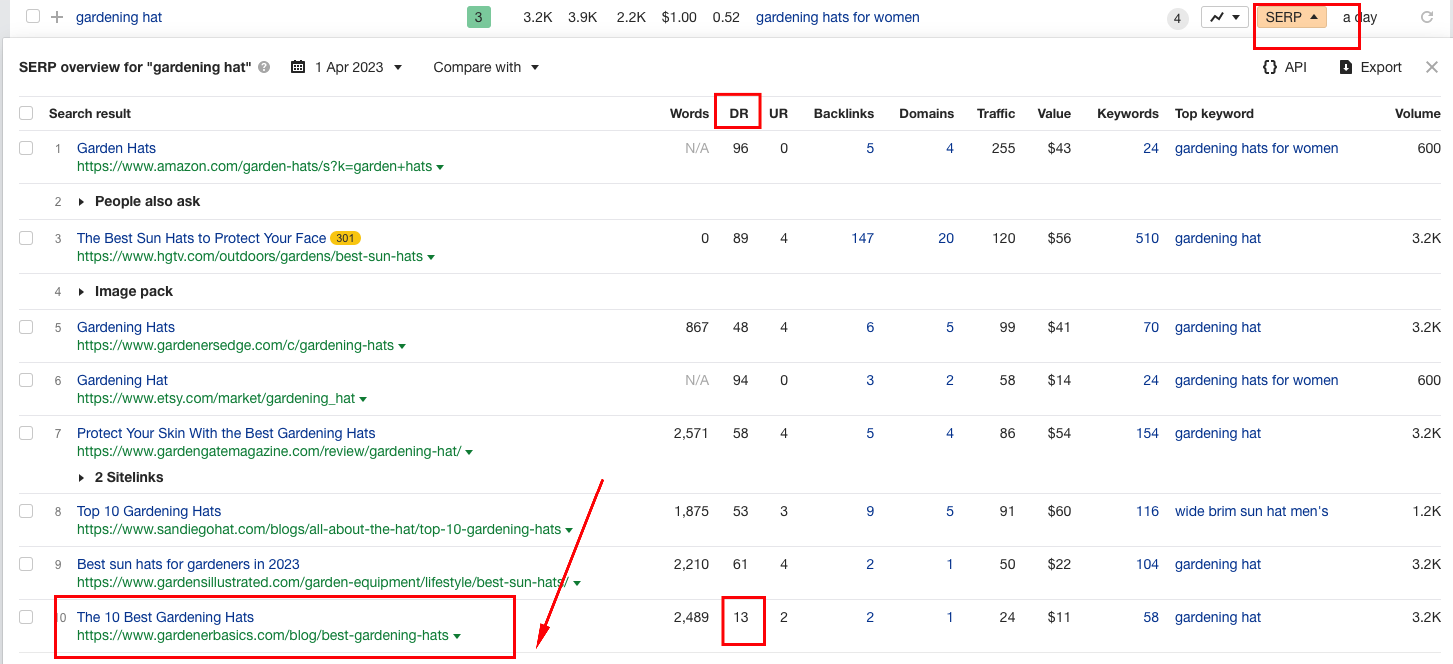Image resolution: width=1453 pixels, height=664 pixels.
Task: Click the 301 redirect badge
Action: click(345, 238)
